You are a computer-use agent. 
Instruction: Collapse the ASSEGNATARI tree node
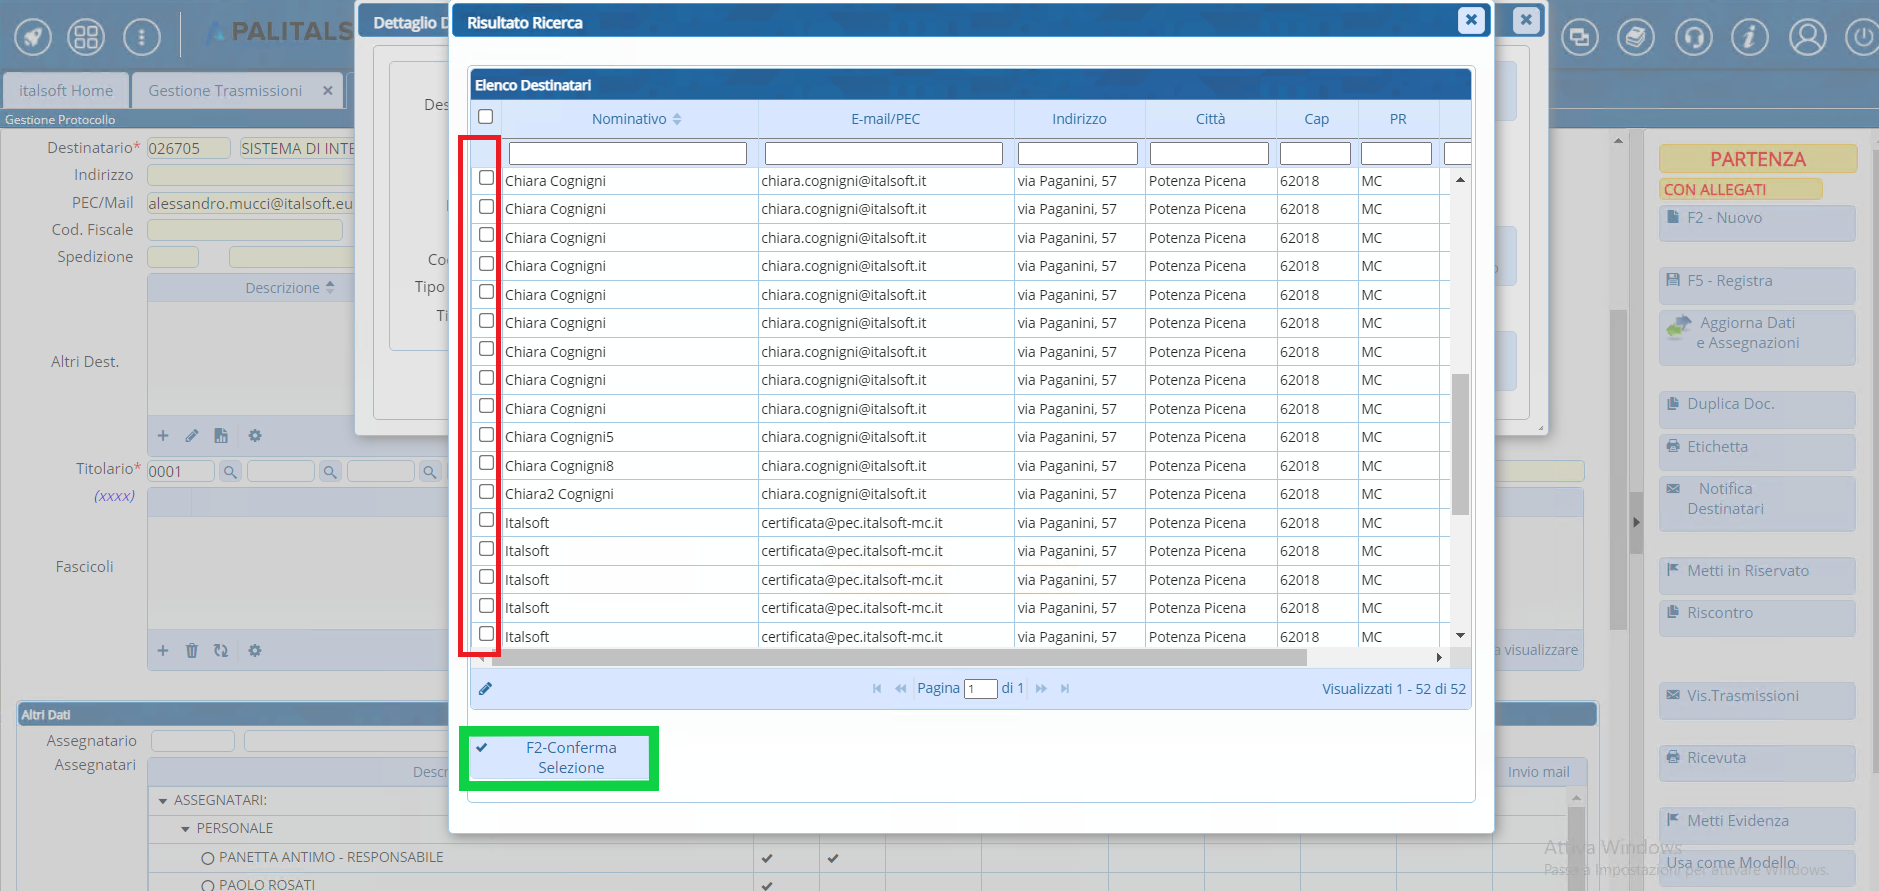[x=163, y=801]
